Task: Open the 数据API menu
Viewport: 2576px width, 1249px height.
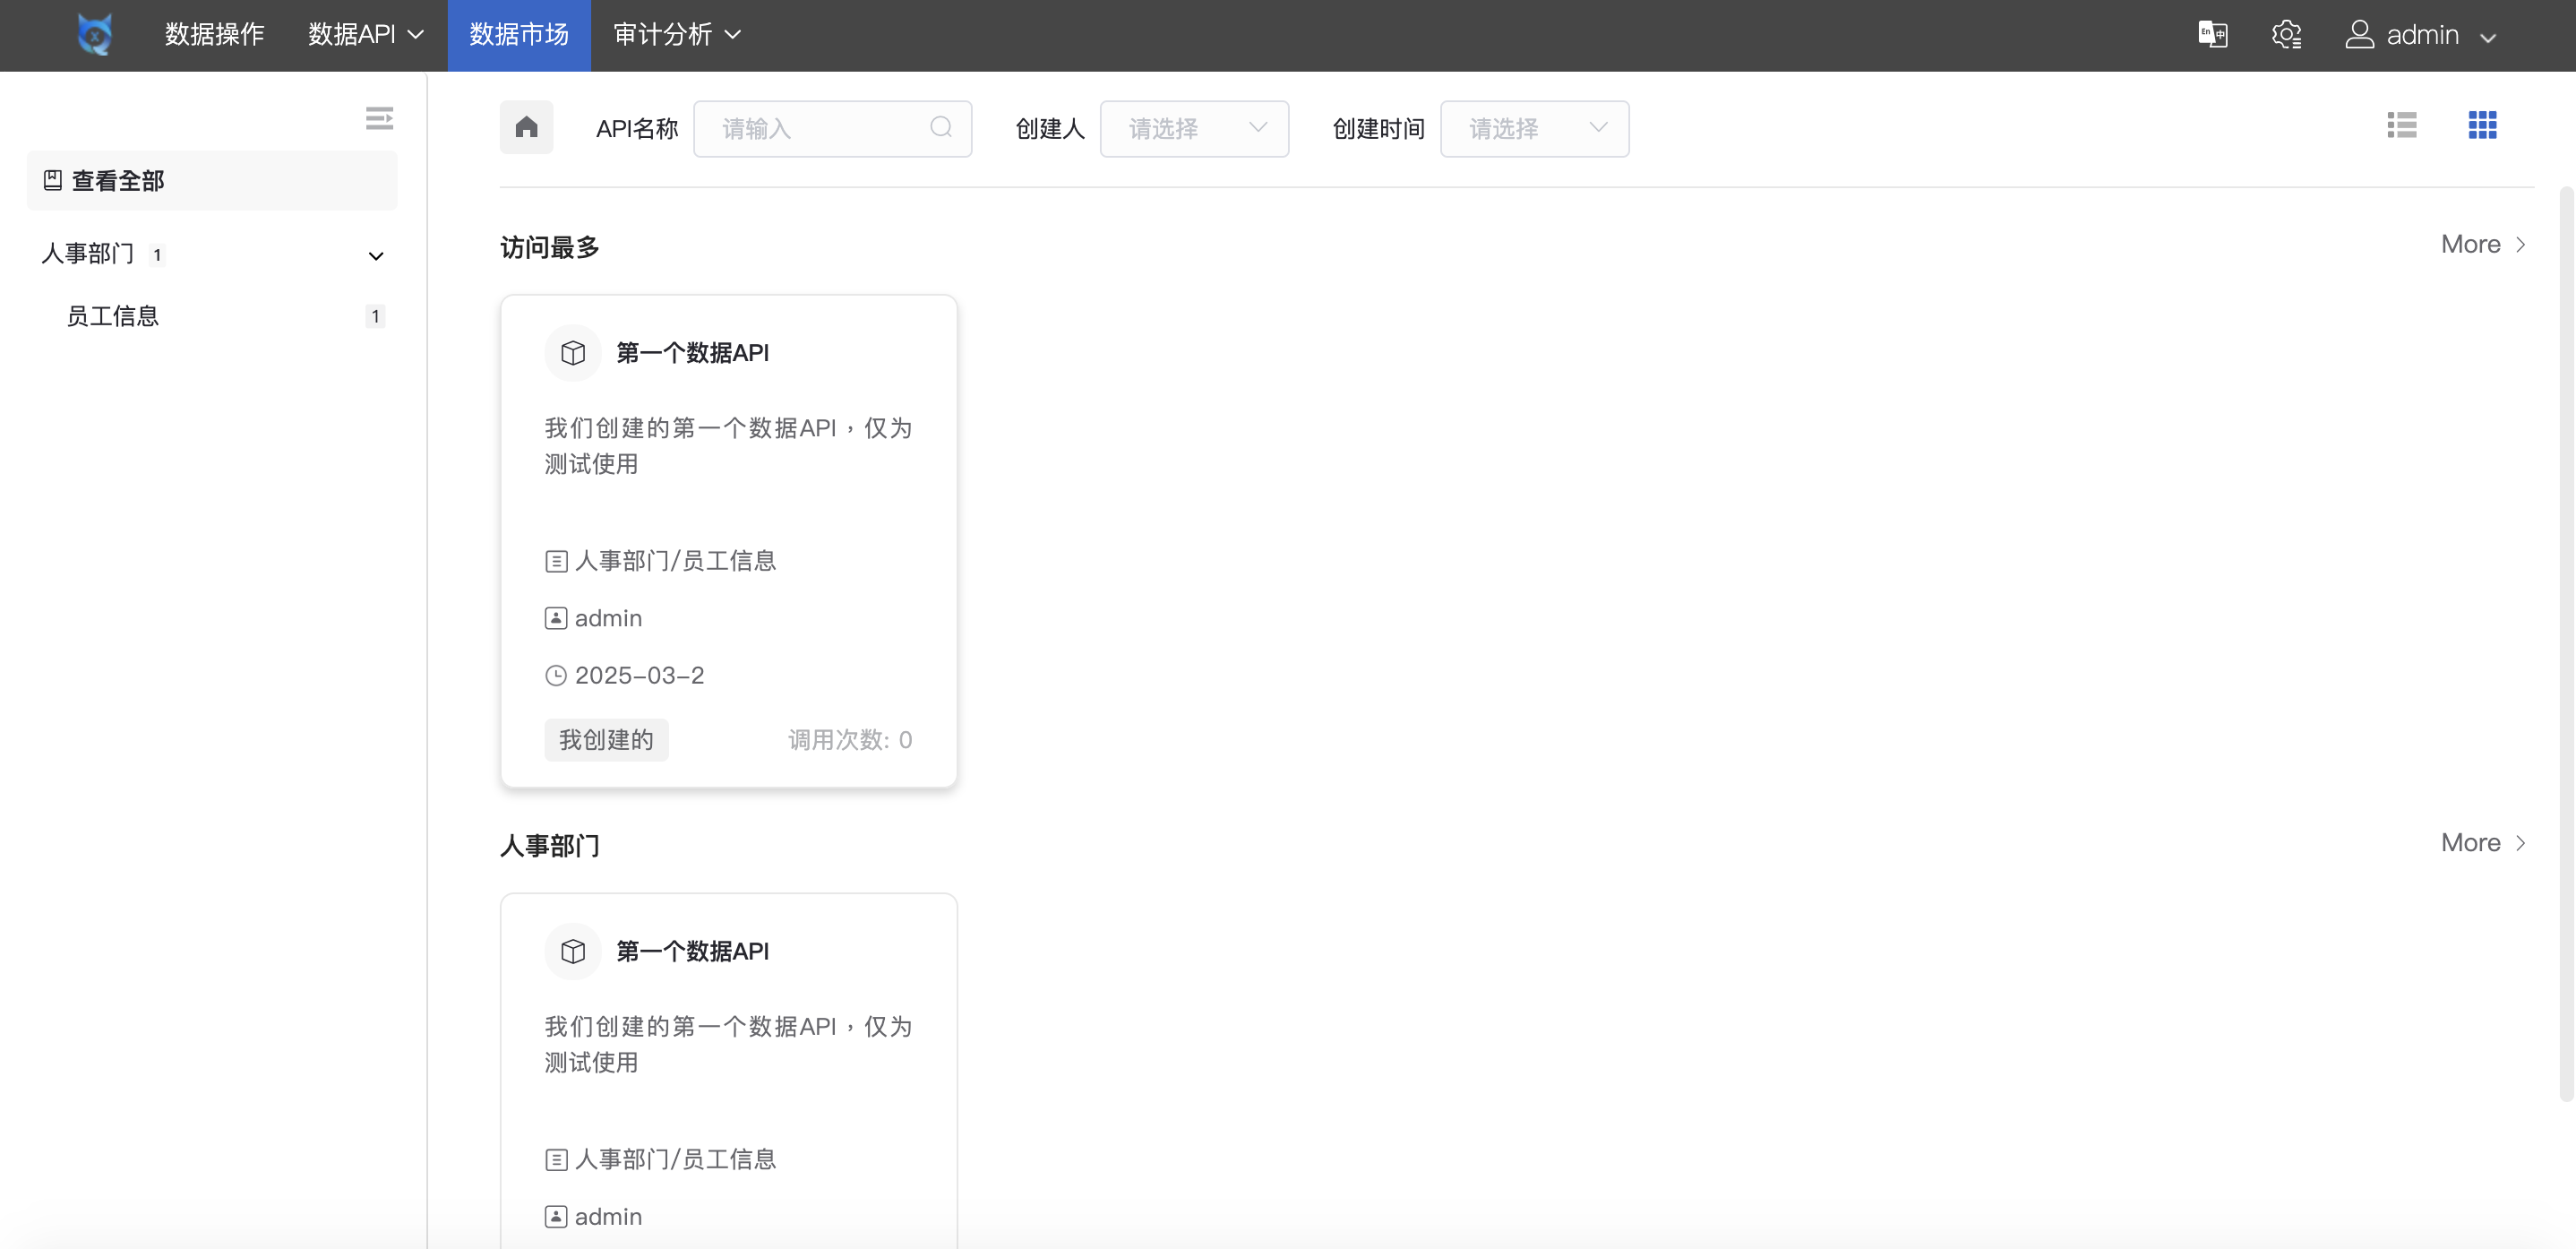Action: [x=366, y=35]
